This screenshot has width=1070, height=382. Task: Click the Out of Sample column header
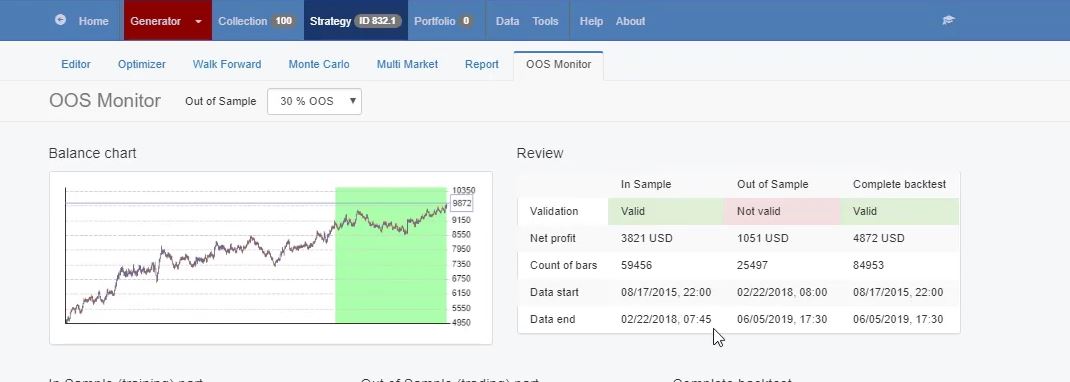772,184
